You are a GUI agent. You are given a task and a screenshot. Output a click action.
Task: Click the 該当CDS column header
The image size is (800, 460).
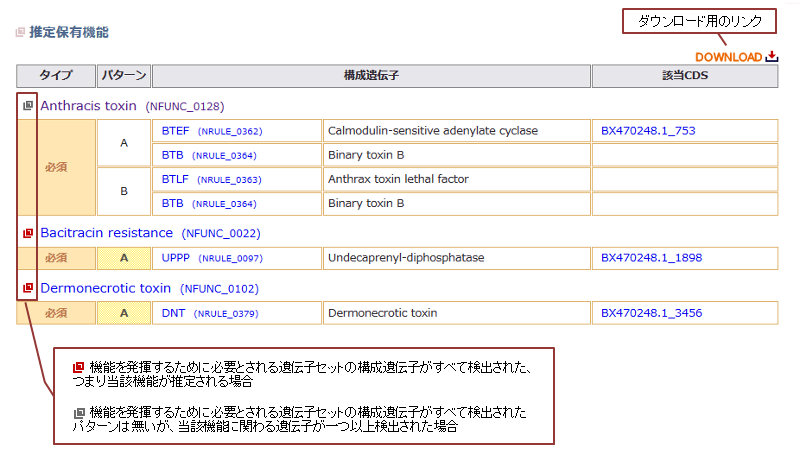[x=684, y=76]
